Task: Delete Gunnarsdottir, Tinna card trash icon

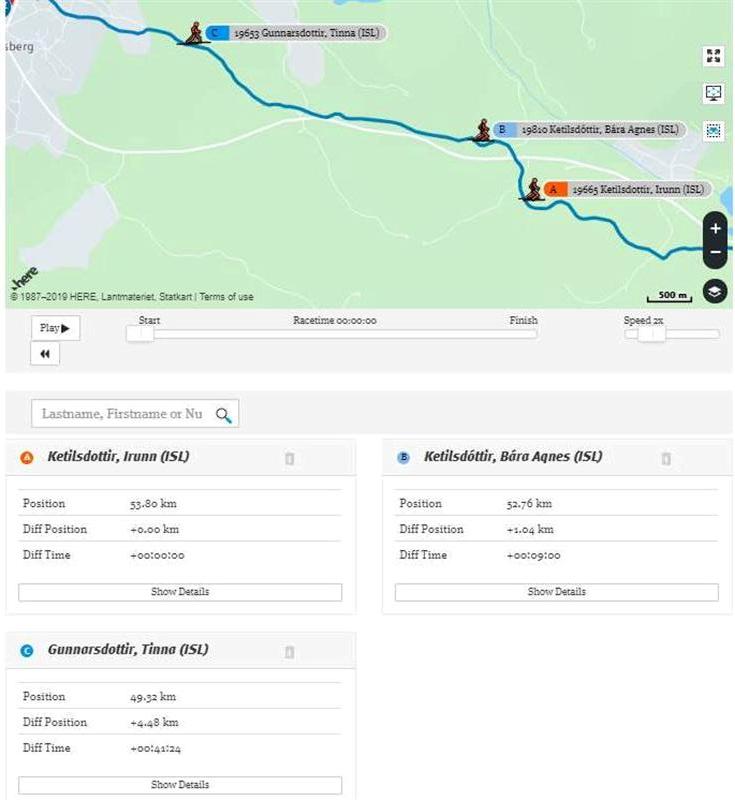Action: tap(289, 651)
